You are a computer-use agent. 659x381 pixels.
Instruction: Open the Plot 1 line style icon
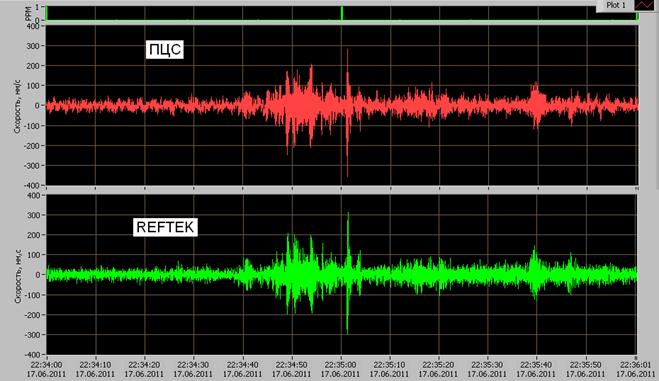(643, 5)
